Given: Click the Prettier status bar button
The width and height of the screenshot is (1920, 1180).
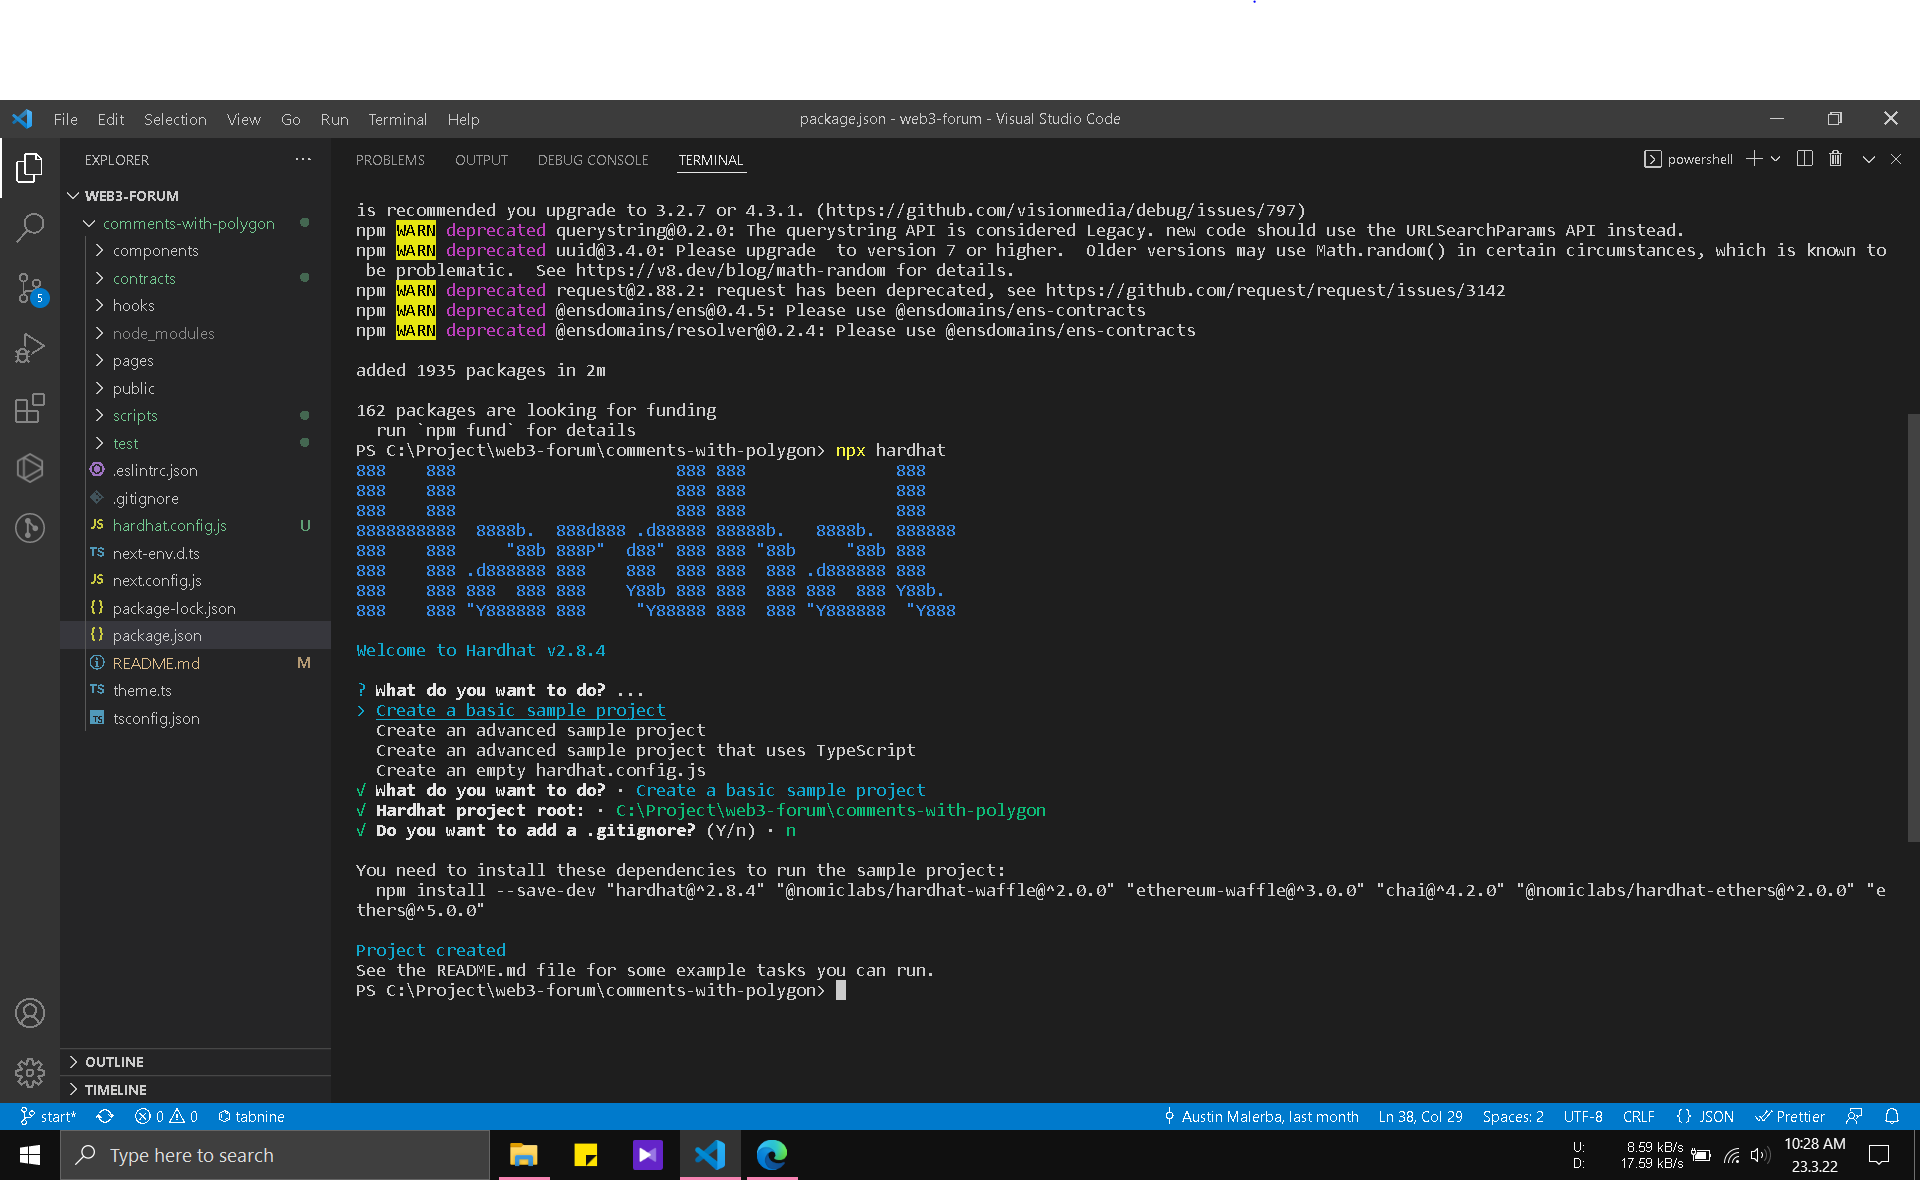Looking at the screenshot, I should [1790, 1117].
